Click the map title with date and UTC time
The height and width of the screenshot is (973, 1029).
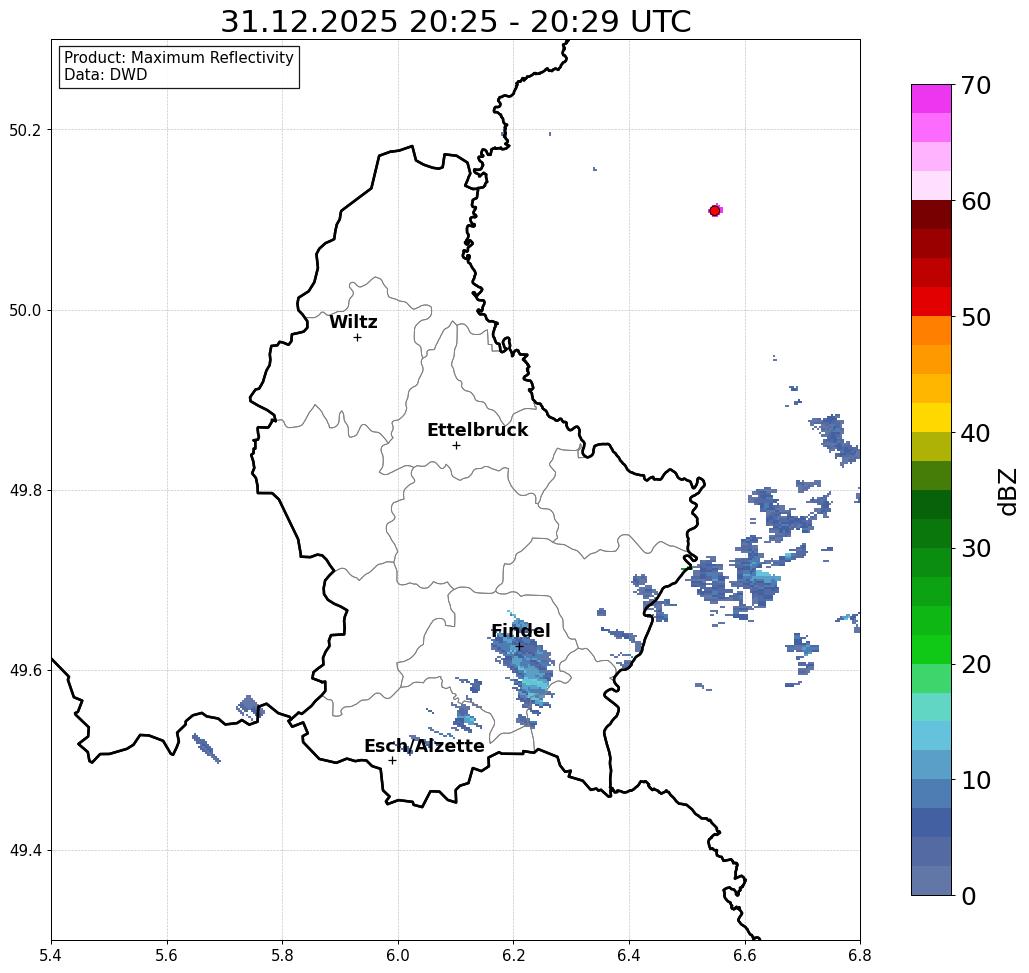click(455, 21)
